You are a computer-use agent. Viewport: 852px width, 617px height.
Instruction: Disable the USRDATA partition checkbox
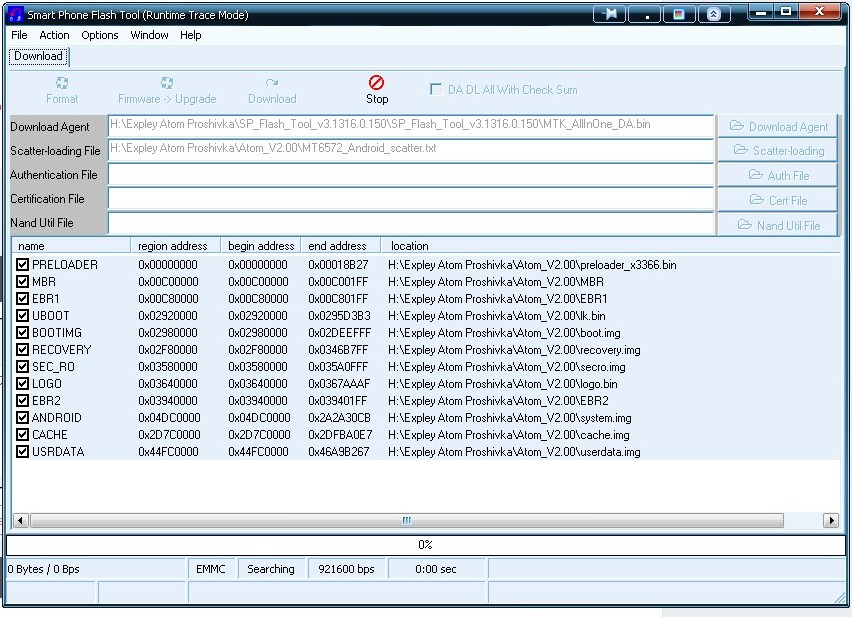[23, 452]
